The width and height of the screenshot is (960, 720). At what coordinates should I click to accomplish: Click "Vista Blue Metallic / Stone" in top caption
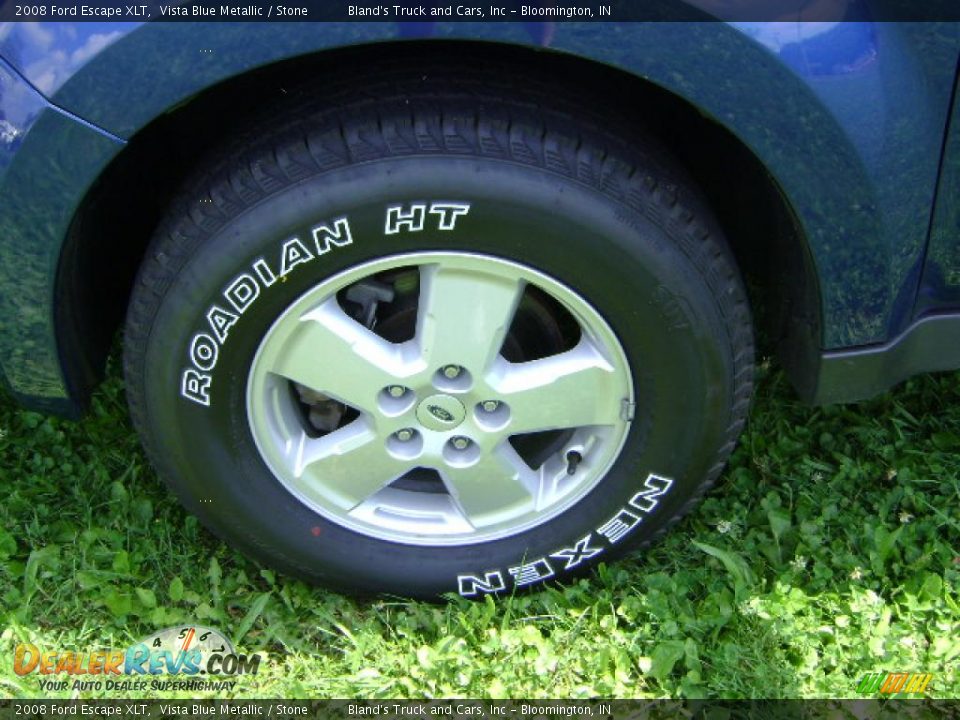click(x=233, y=10)
